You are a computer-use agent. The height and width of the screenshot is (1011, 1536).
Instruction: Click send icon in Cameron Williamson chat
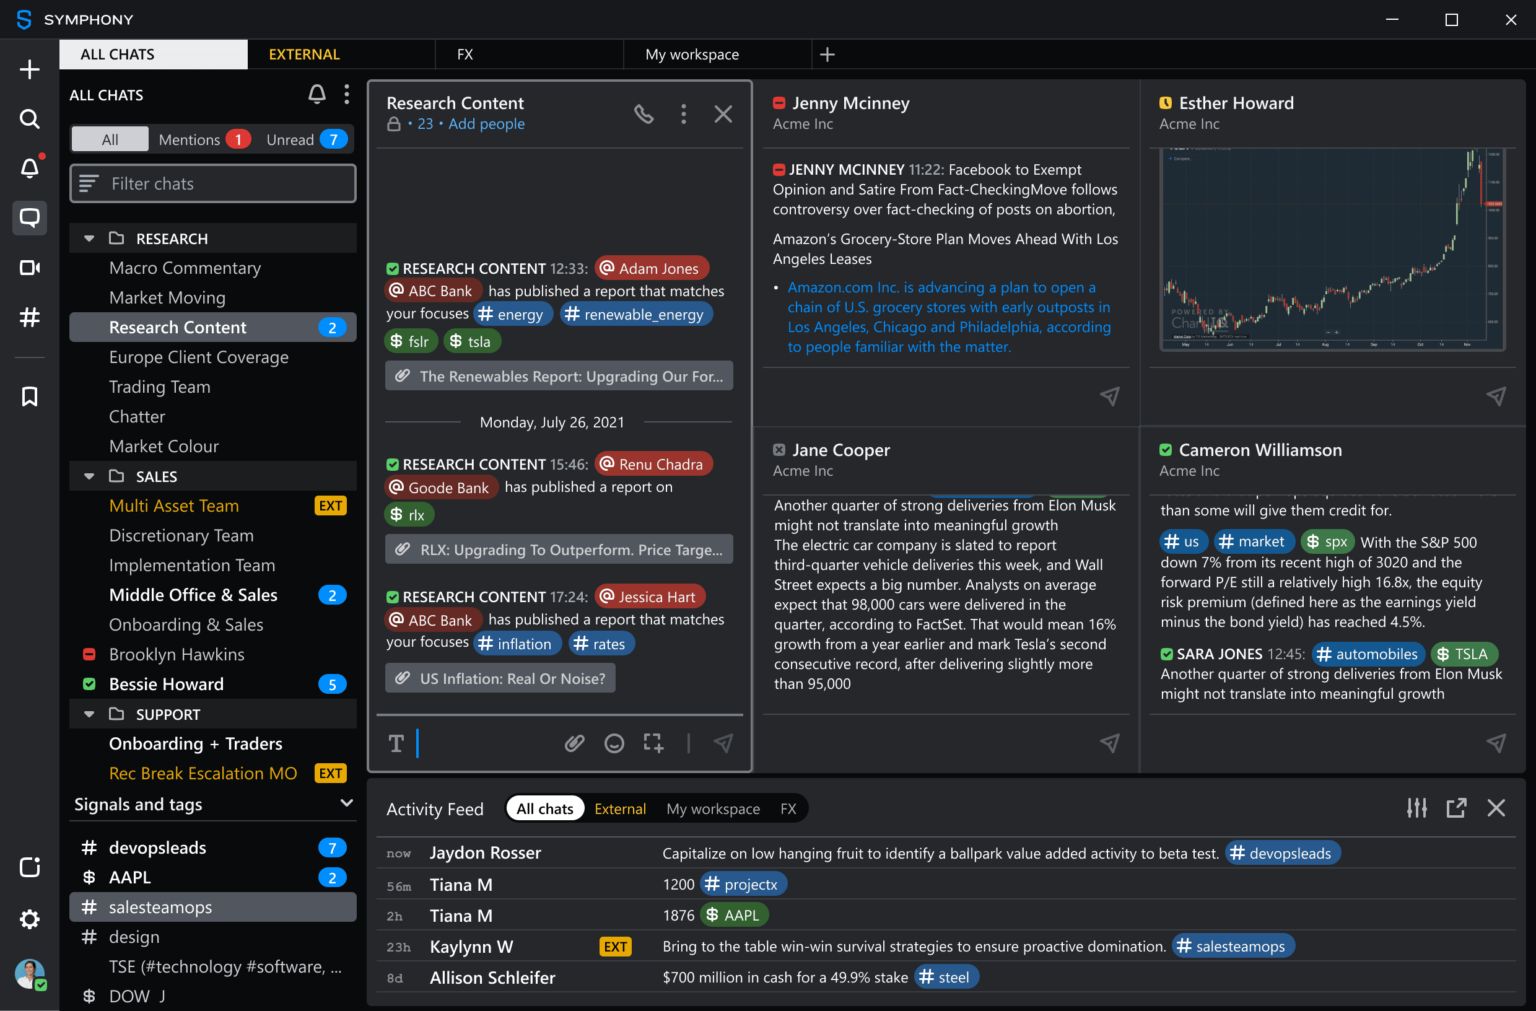tap(1496, 743)
